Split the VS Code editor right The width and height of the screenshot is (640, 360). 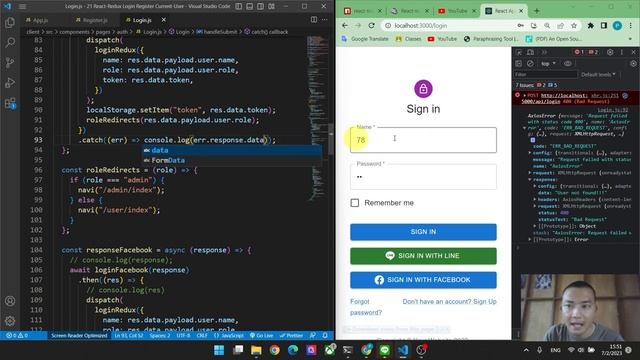tap(314, 20)
